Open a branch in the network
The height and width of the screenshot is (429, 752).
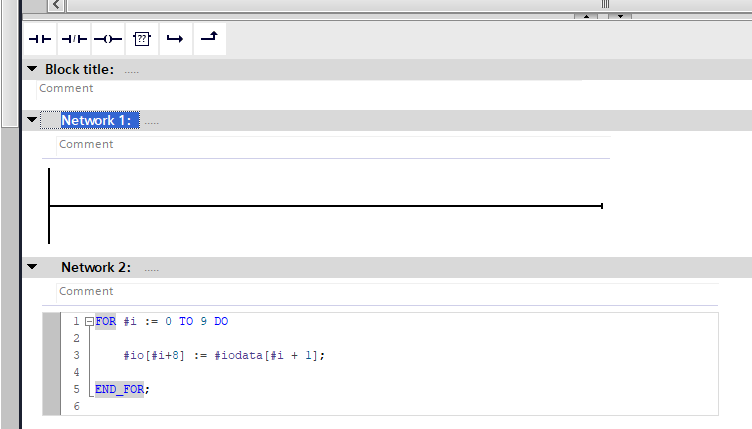pos(176,39)
